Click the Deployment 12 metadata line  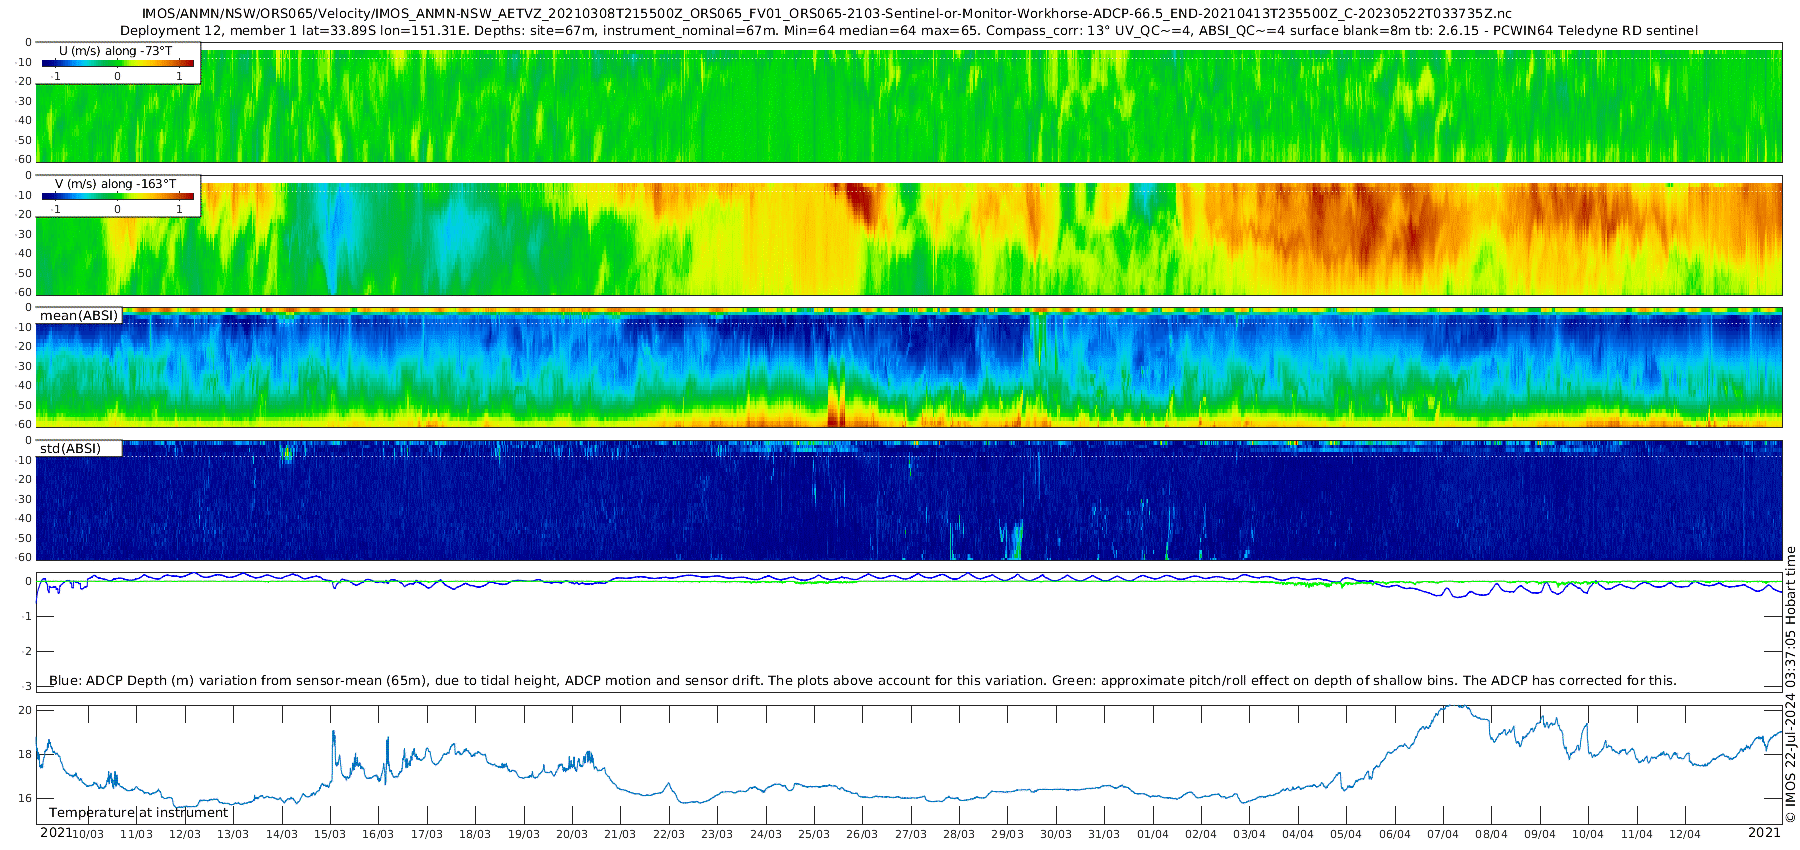pyautogui.click(x=909, y=31)
